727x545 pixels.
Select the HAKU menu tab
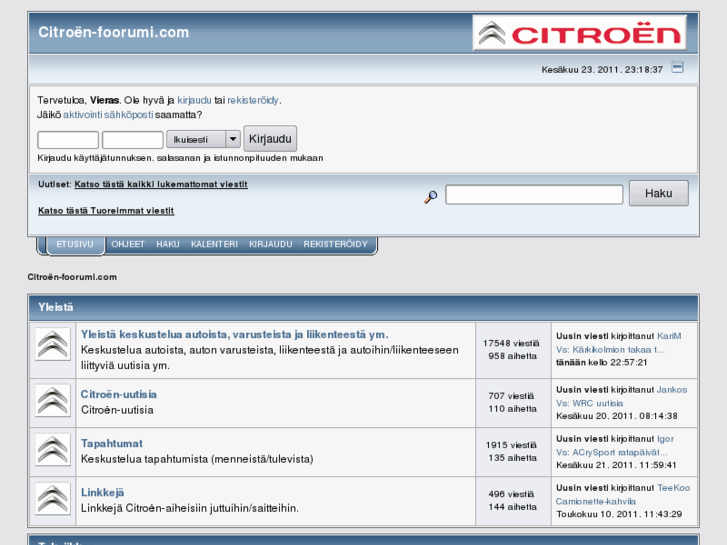point(168,244)
